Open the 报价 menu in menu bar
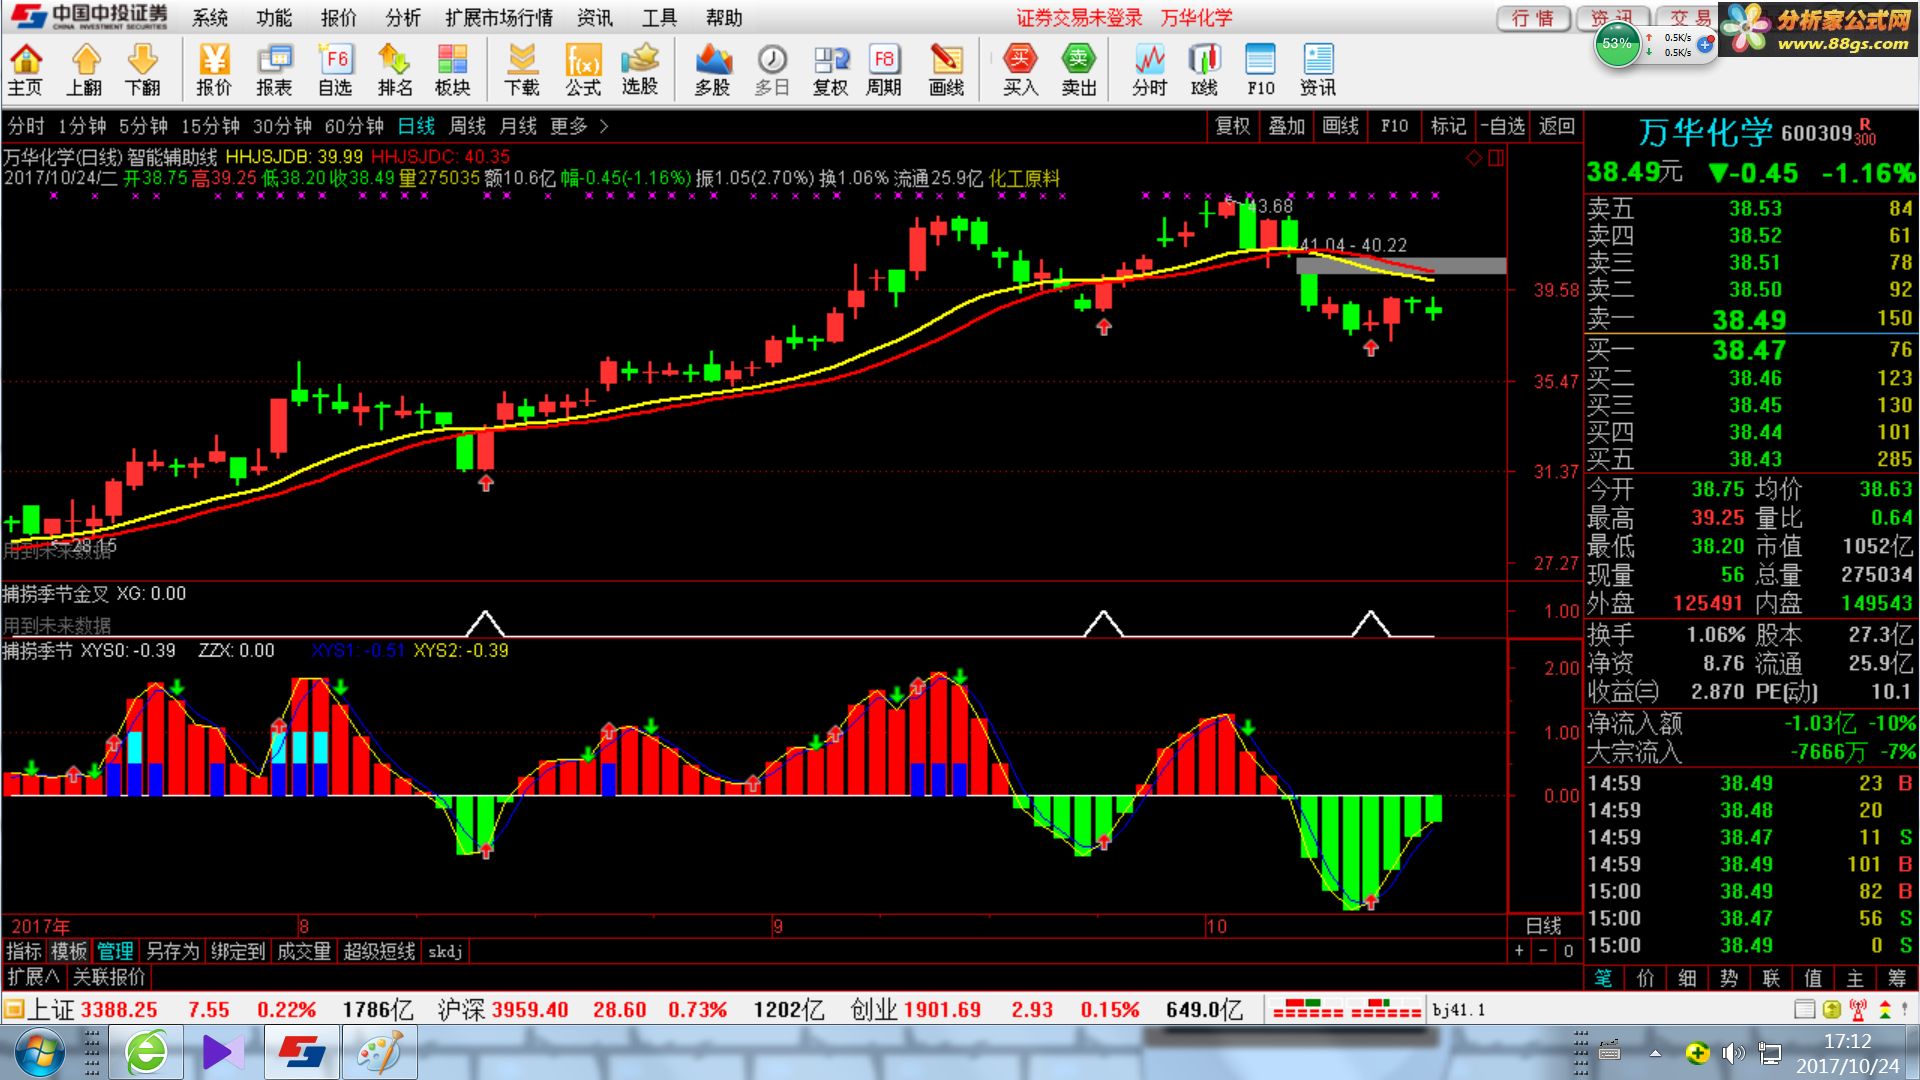 [339, 18]
